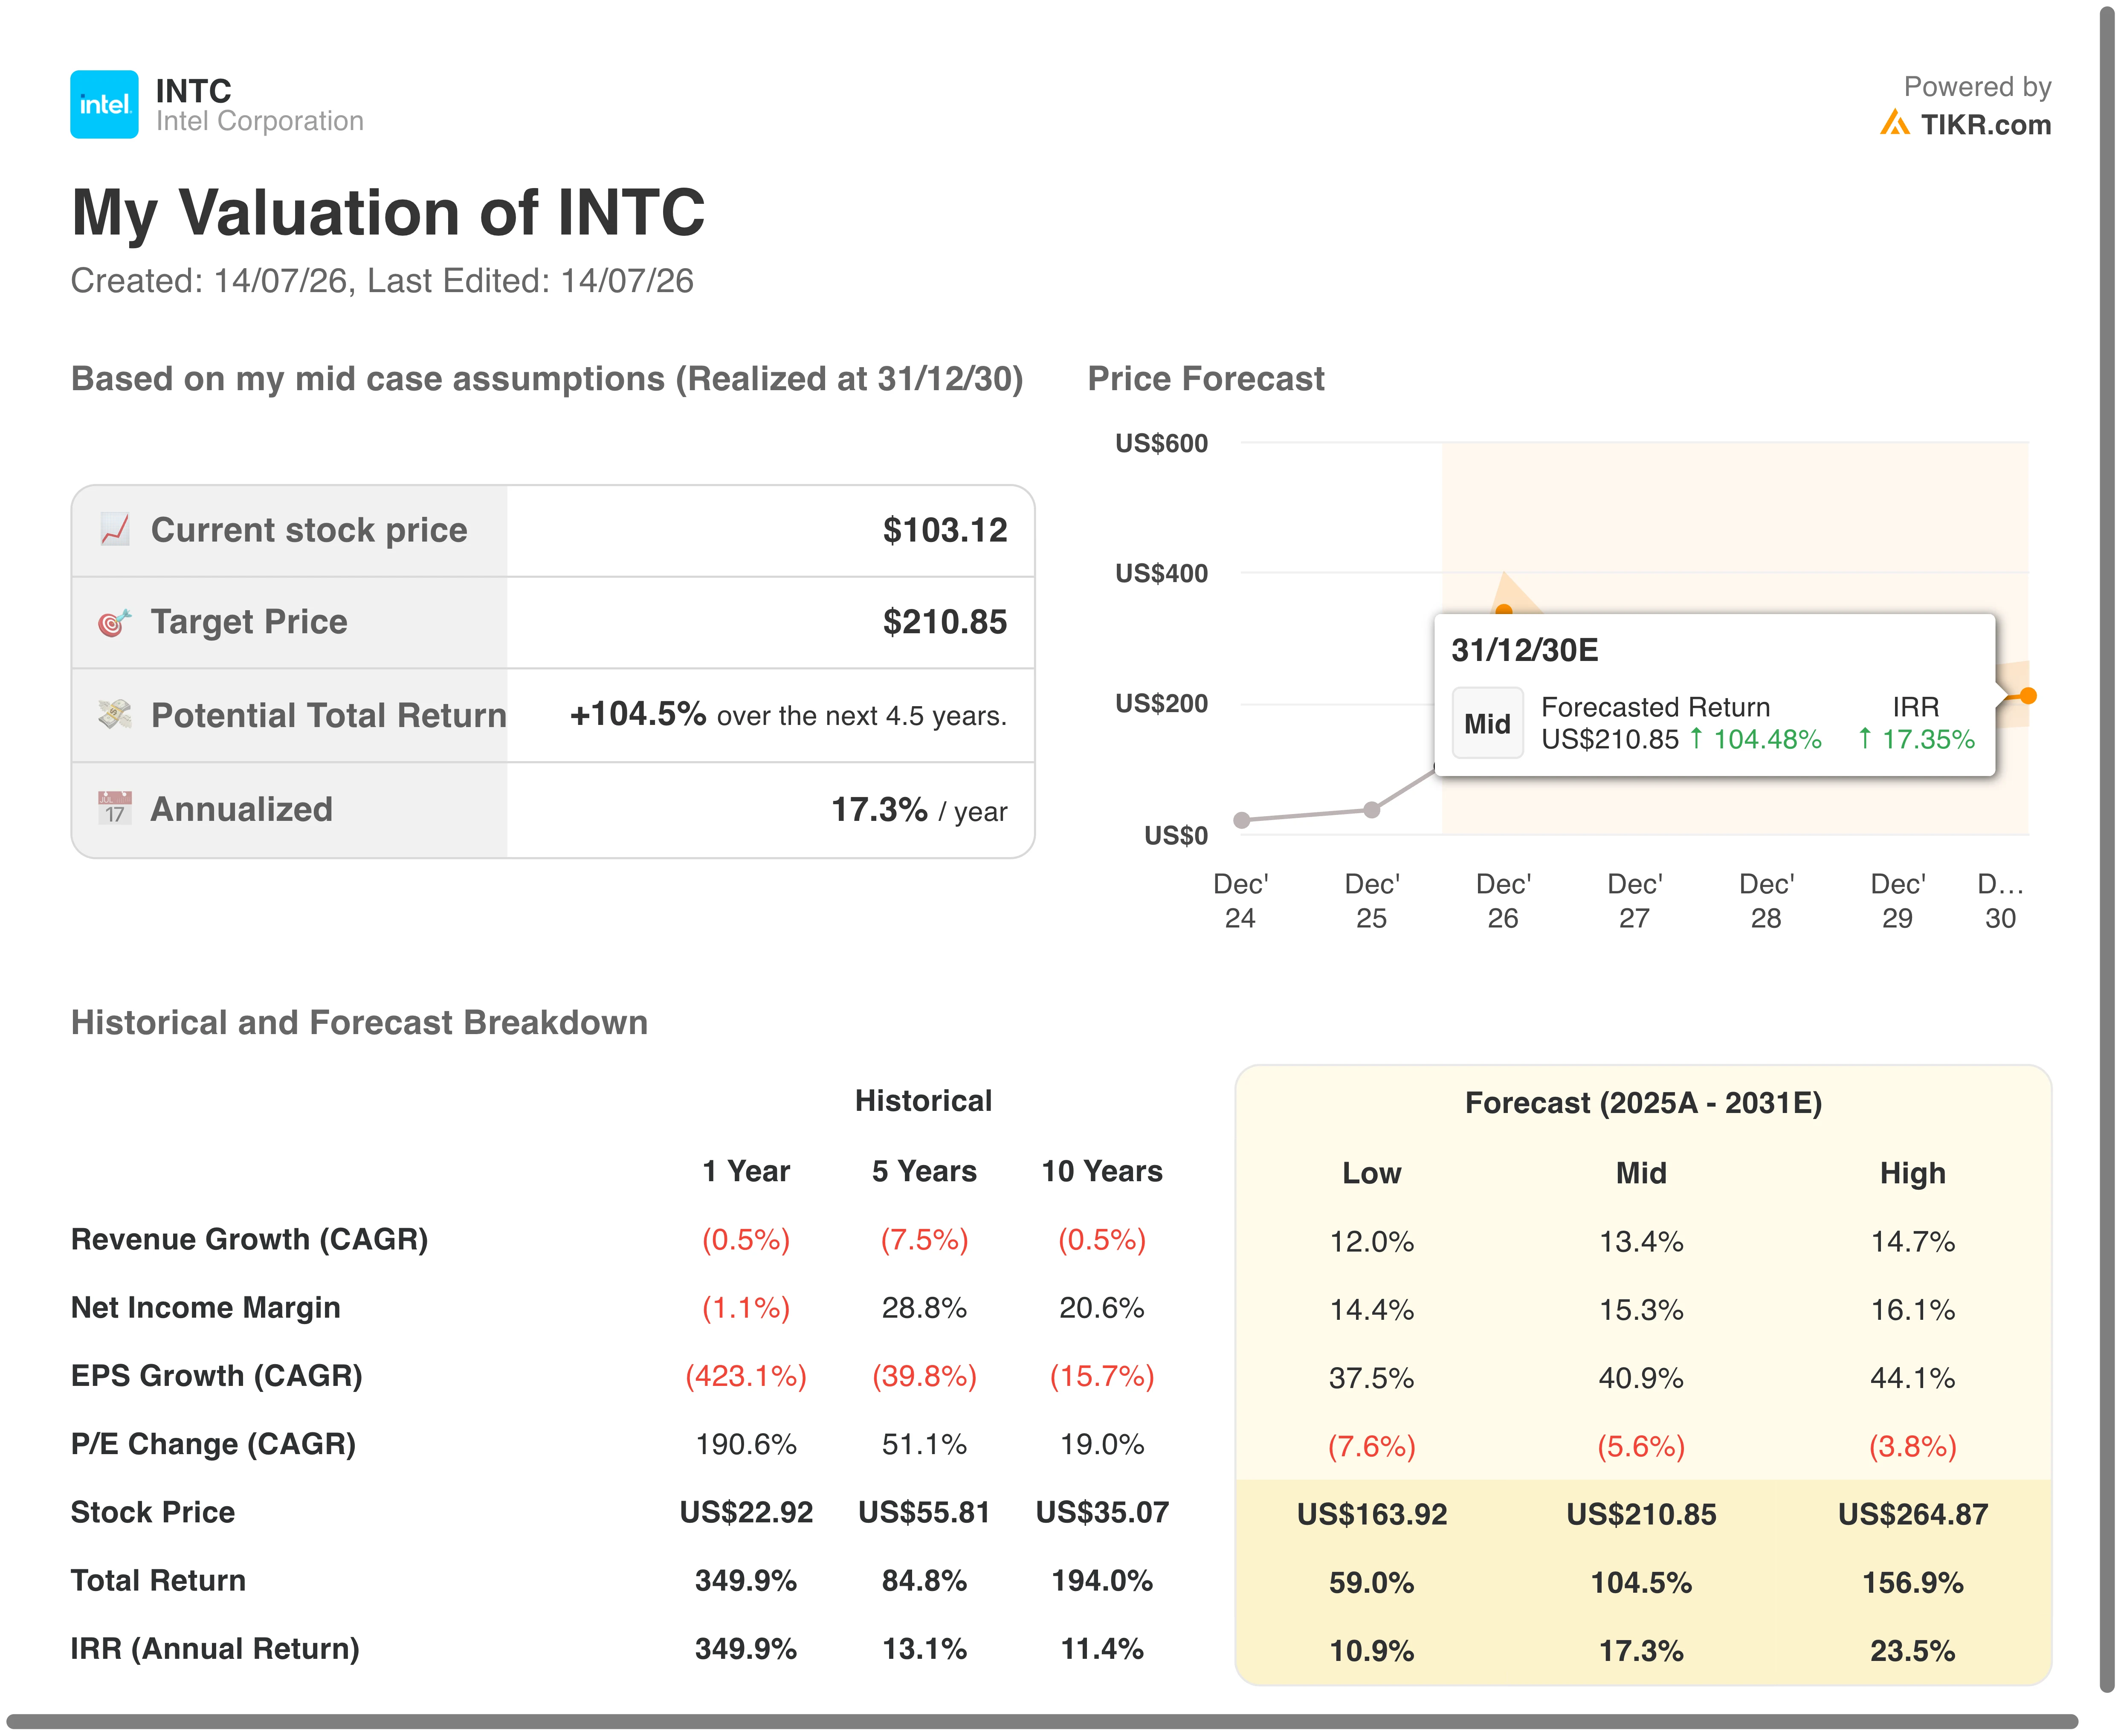Click the calendar icon beside Annualized
This screenshot has width=2121, height=1736.
[115, 808]
